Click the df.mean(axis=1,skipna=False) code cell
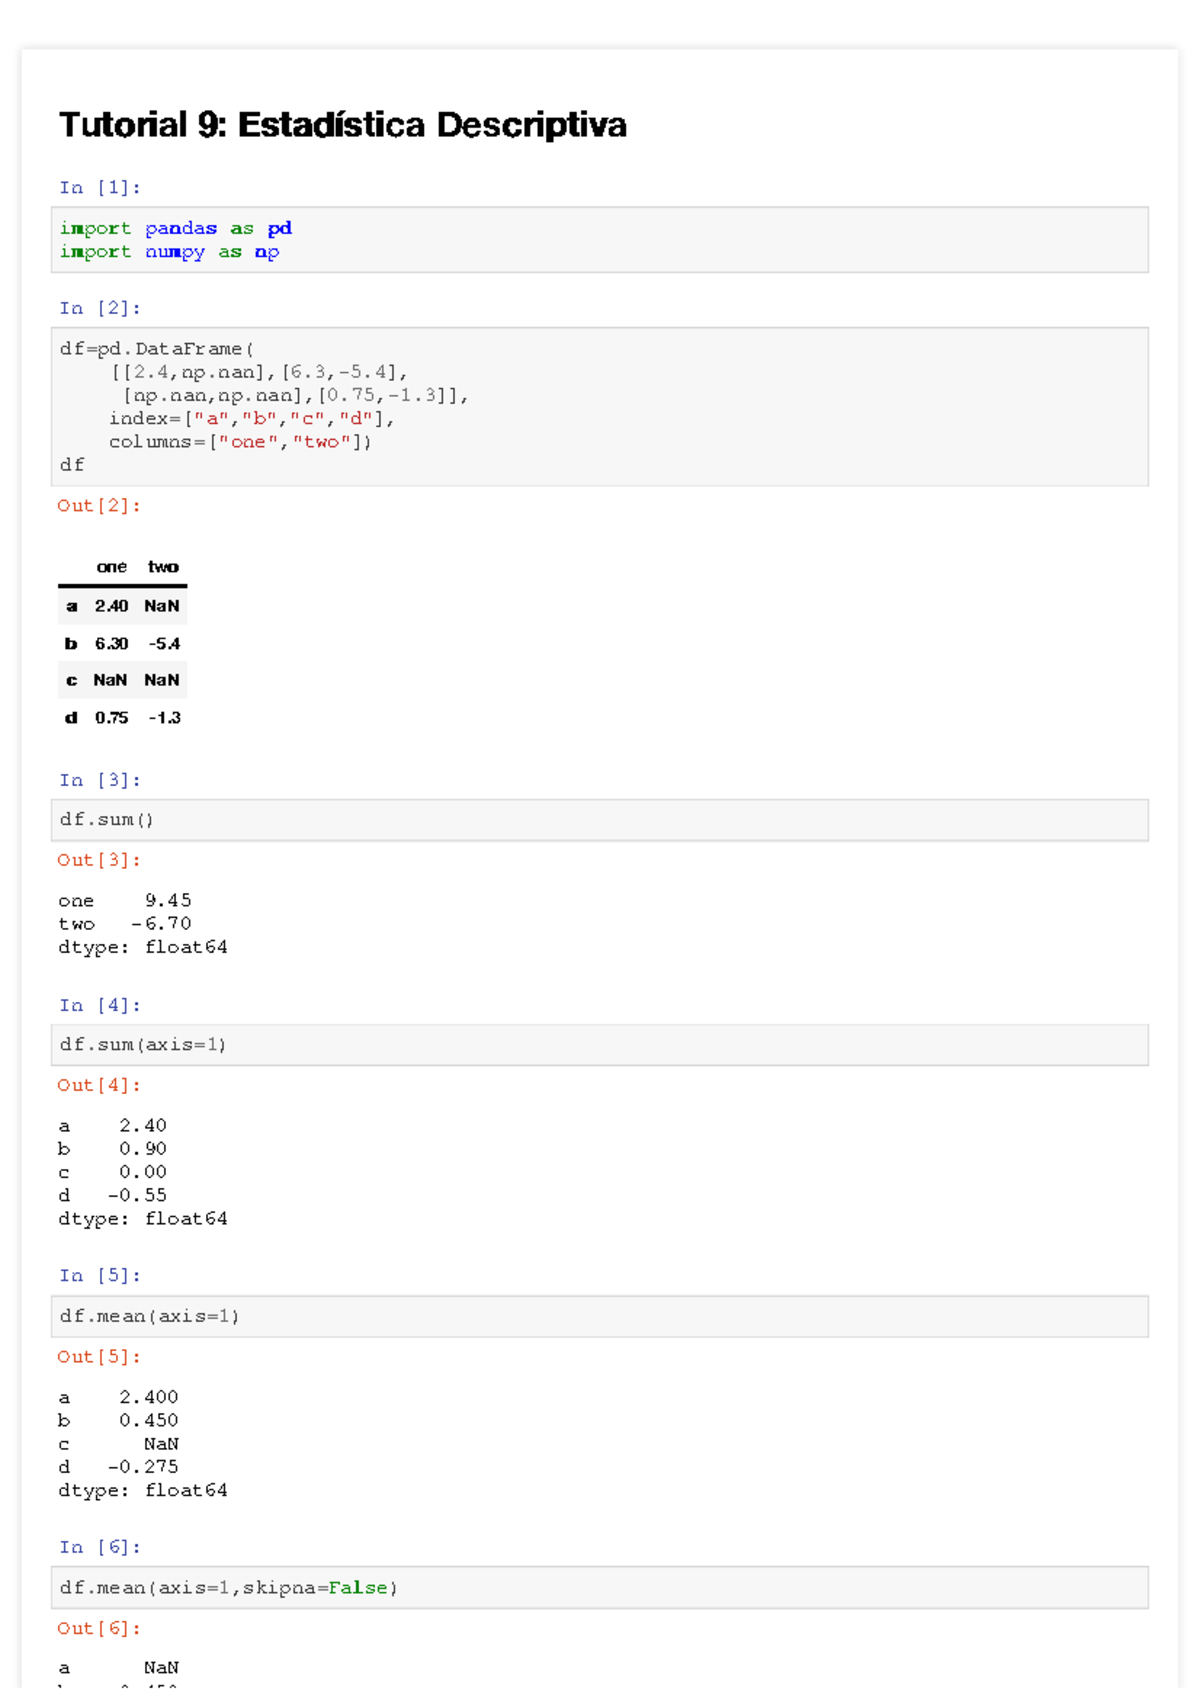Image resolution: width=1200 pixels, height=1698 pixels. 598,1588
